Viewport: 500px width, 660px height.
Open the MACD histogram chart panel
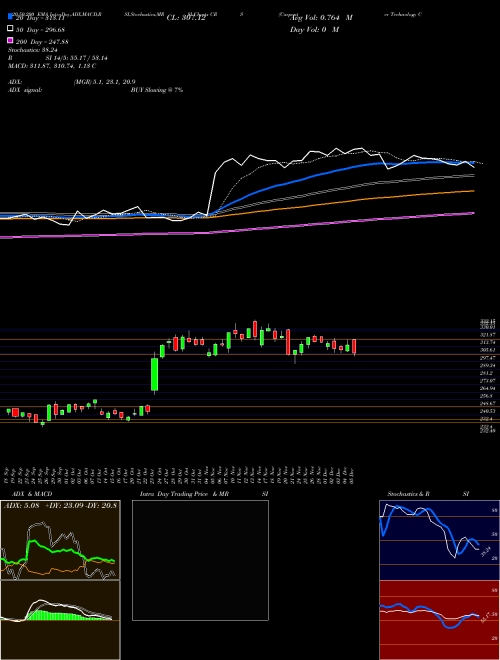pyautogui.click(x=60, y=620)
